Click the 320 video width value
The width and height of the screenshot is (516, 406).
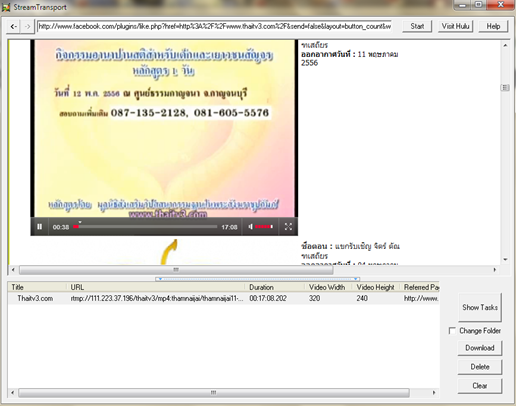coord(314,298)
